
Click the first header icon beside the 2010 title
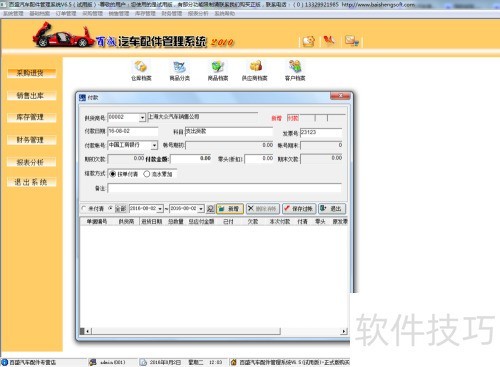pos(308,41)
